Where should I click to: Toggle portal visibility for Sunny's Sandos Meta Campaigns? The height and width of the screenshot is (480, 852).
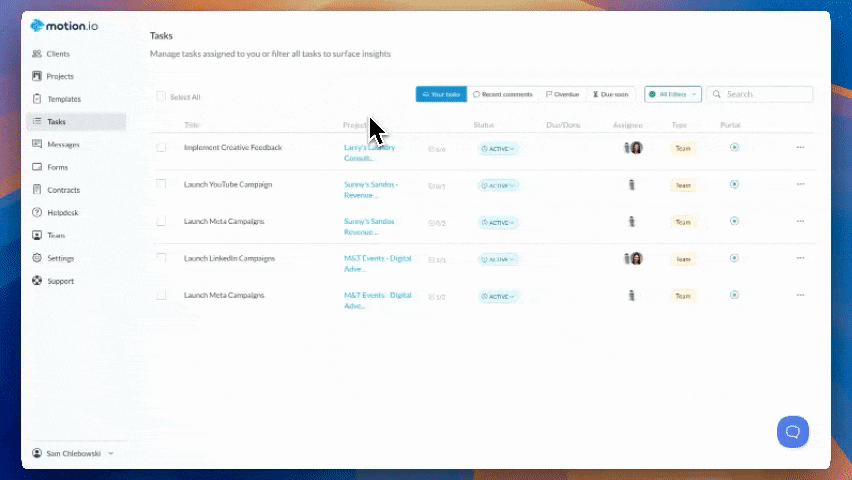pyautogui.click(x=734, y=221)
